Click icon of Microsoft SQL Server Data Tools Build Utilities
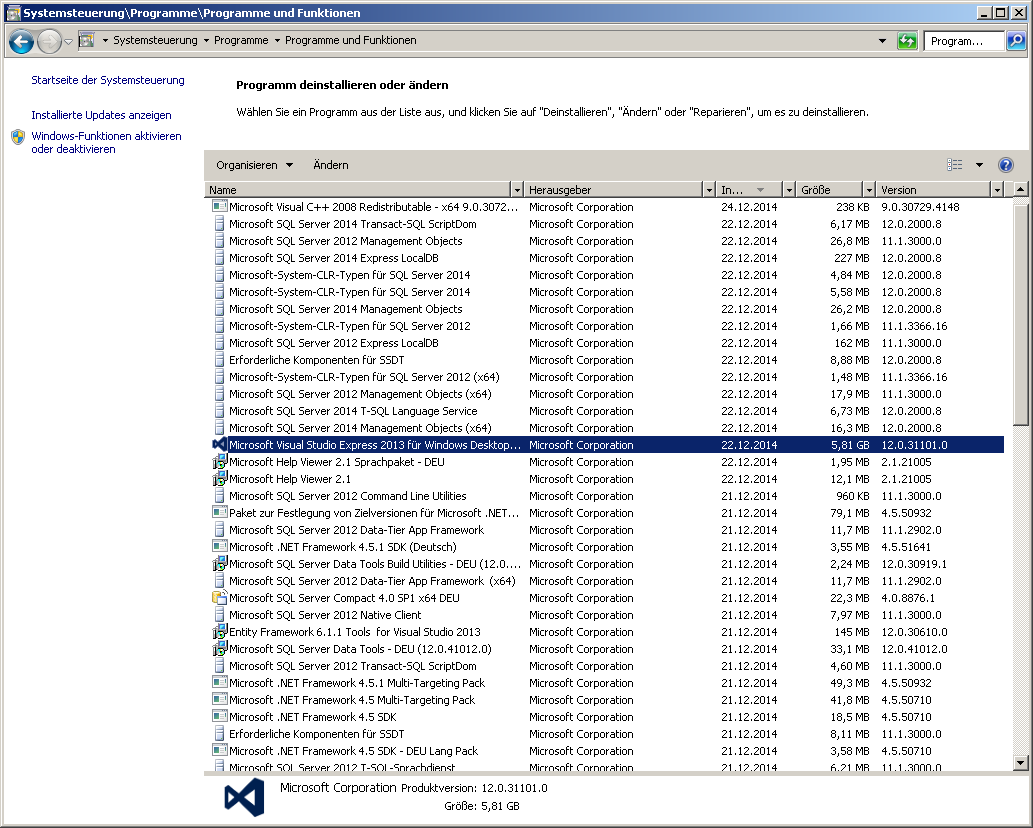1033x828 pixels. [219, 564]
